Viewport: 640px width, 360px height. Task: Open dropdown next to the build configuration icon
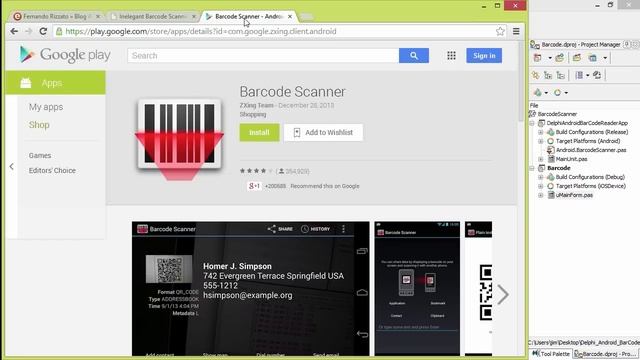click(x=546, y=93)
